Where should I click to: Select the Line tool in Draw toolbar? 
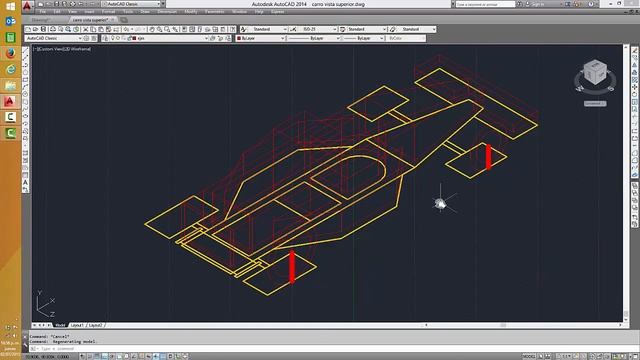pos(25,51)
